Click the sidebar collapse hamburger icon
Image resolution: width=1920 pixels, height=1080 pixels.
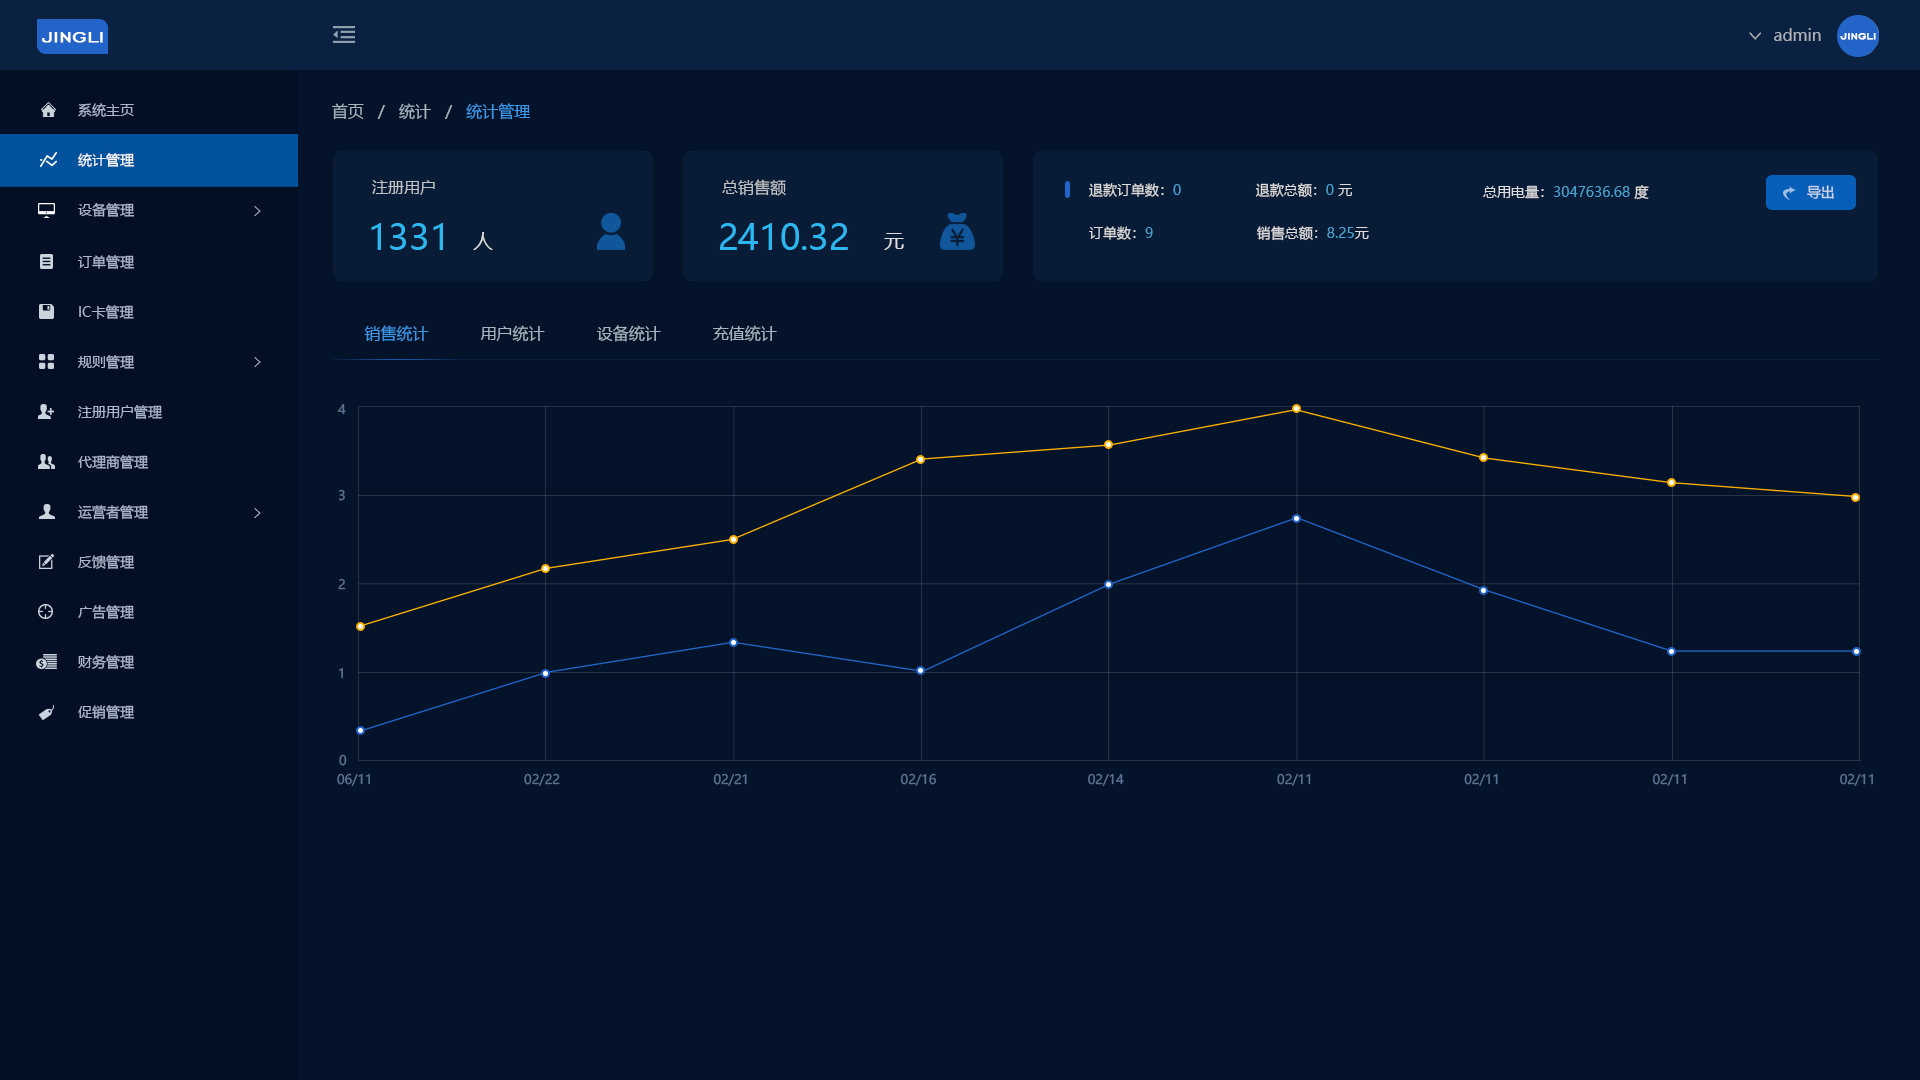[x=344, y=35]
